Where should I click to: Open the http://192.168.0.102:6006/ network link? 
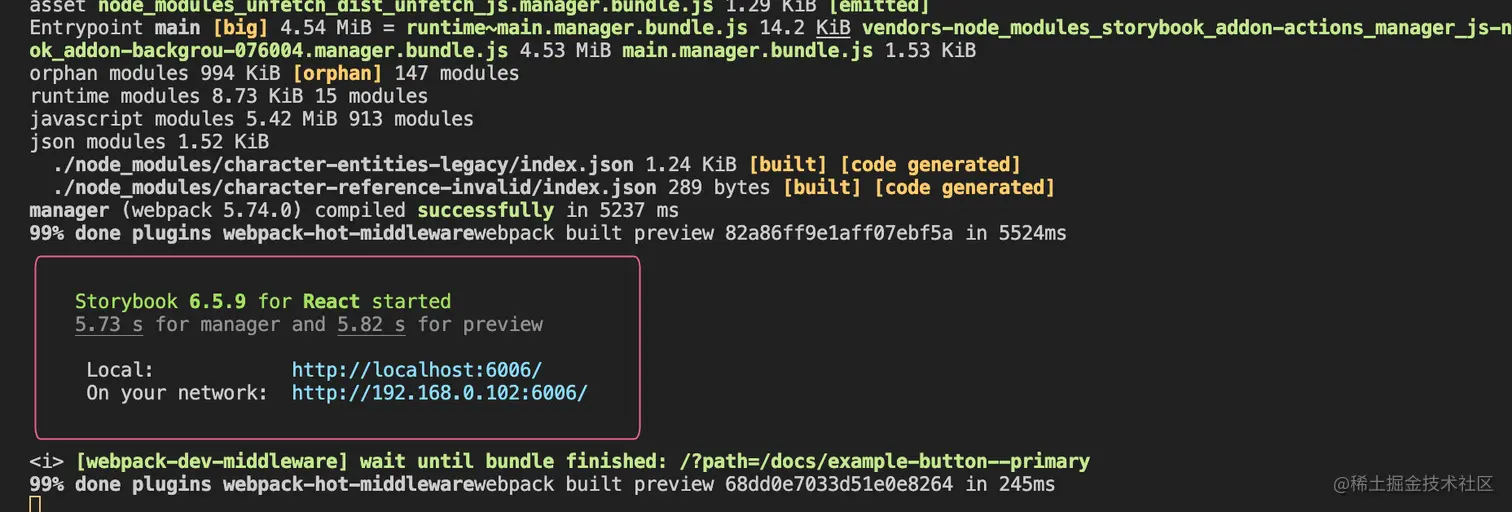(439, 393)
